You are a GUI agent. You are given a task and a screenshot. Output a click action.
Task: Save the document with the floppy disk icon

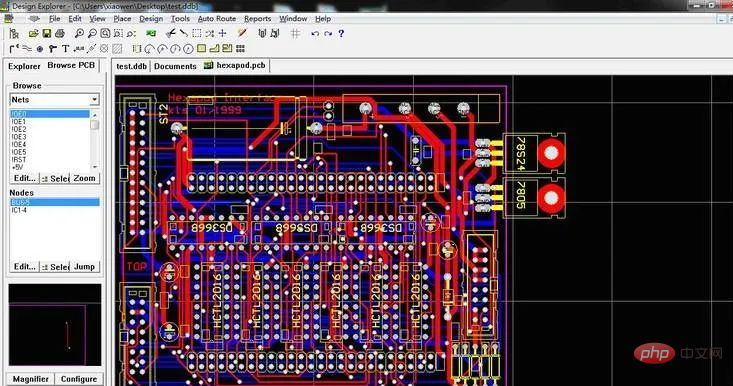click(46, 33)
